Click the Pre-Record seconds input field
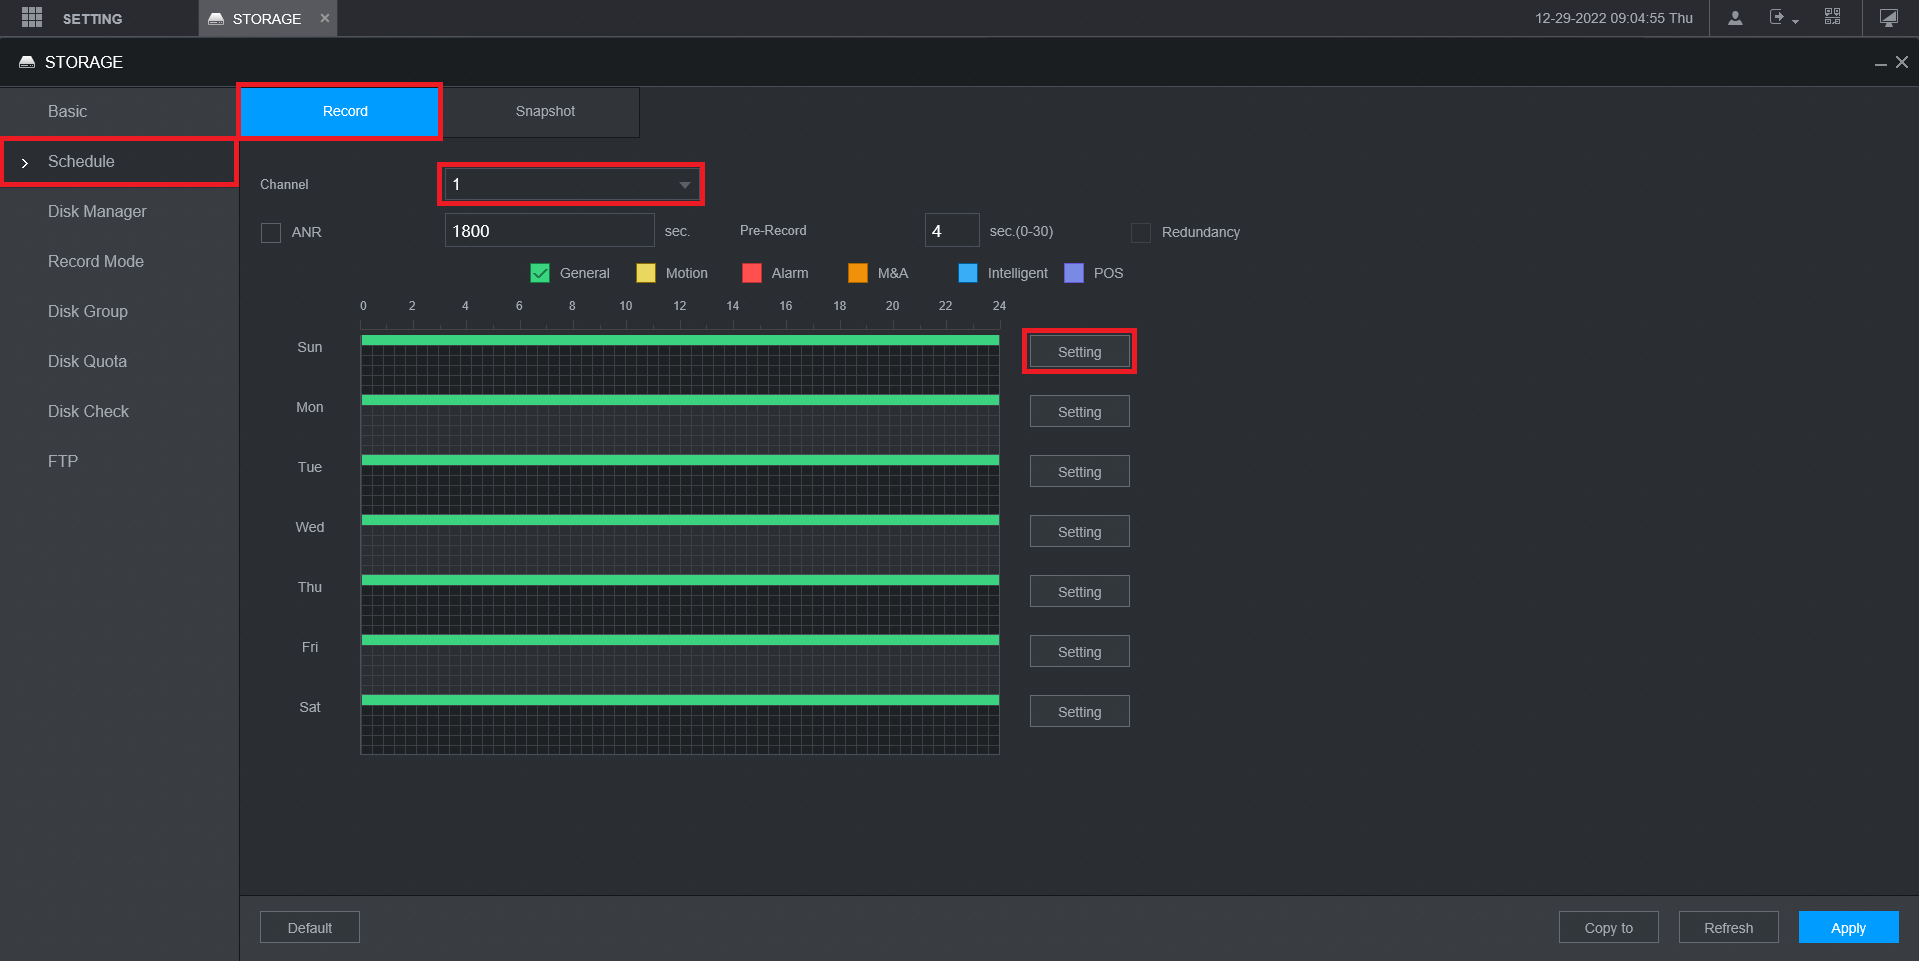This screenshot has width=1919, height=961. 952,230
